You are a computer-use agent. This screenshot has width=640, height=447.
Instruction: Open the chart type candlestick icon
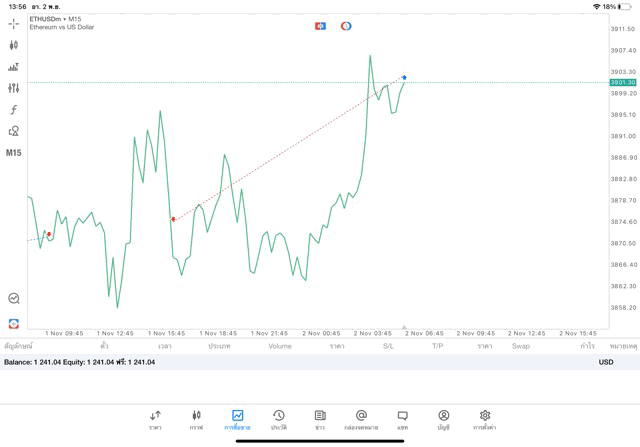click(x=14, y=45)
